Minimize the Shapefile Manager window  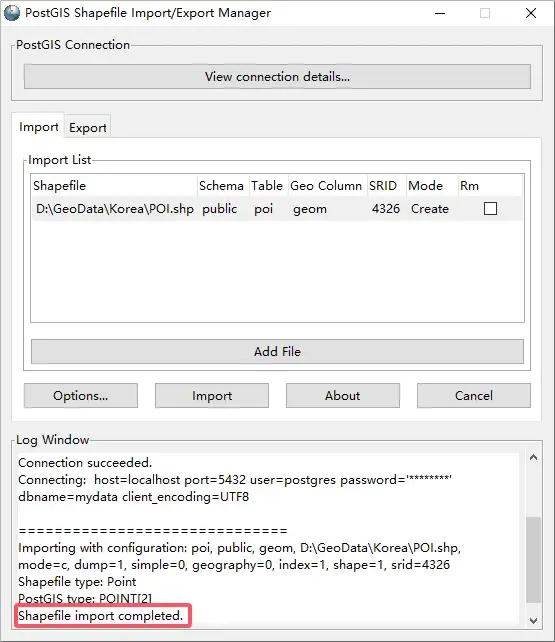coord(440,13)
